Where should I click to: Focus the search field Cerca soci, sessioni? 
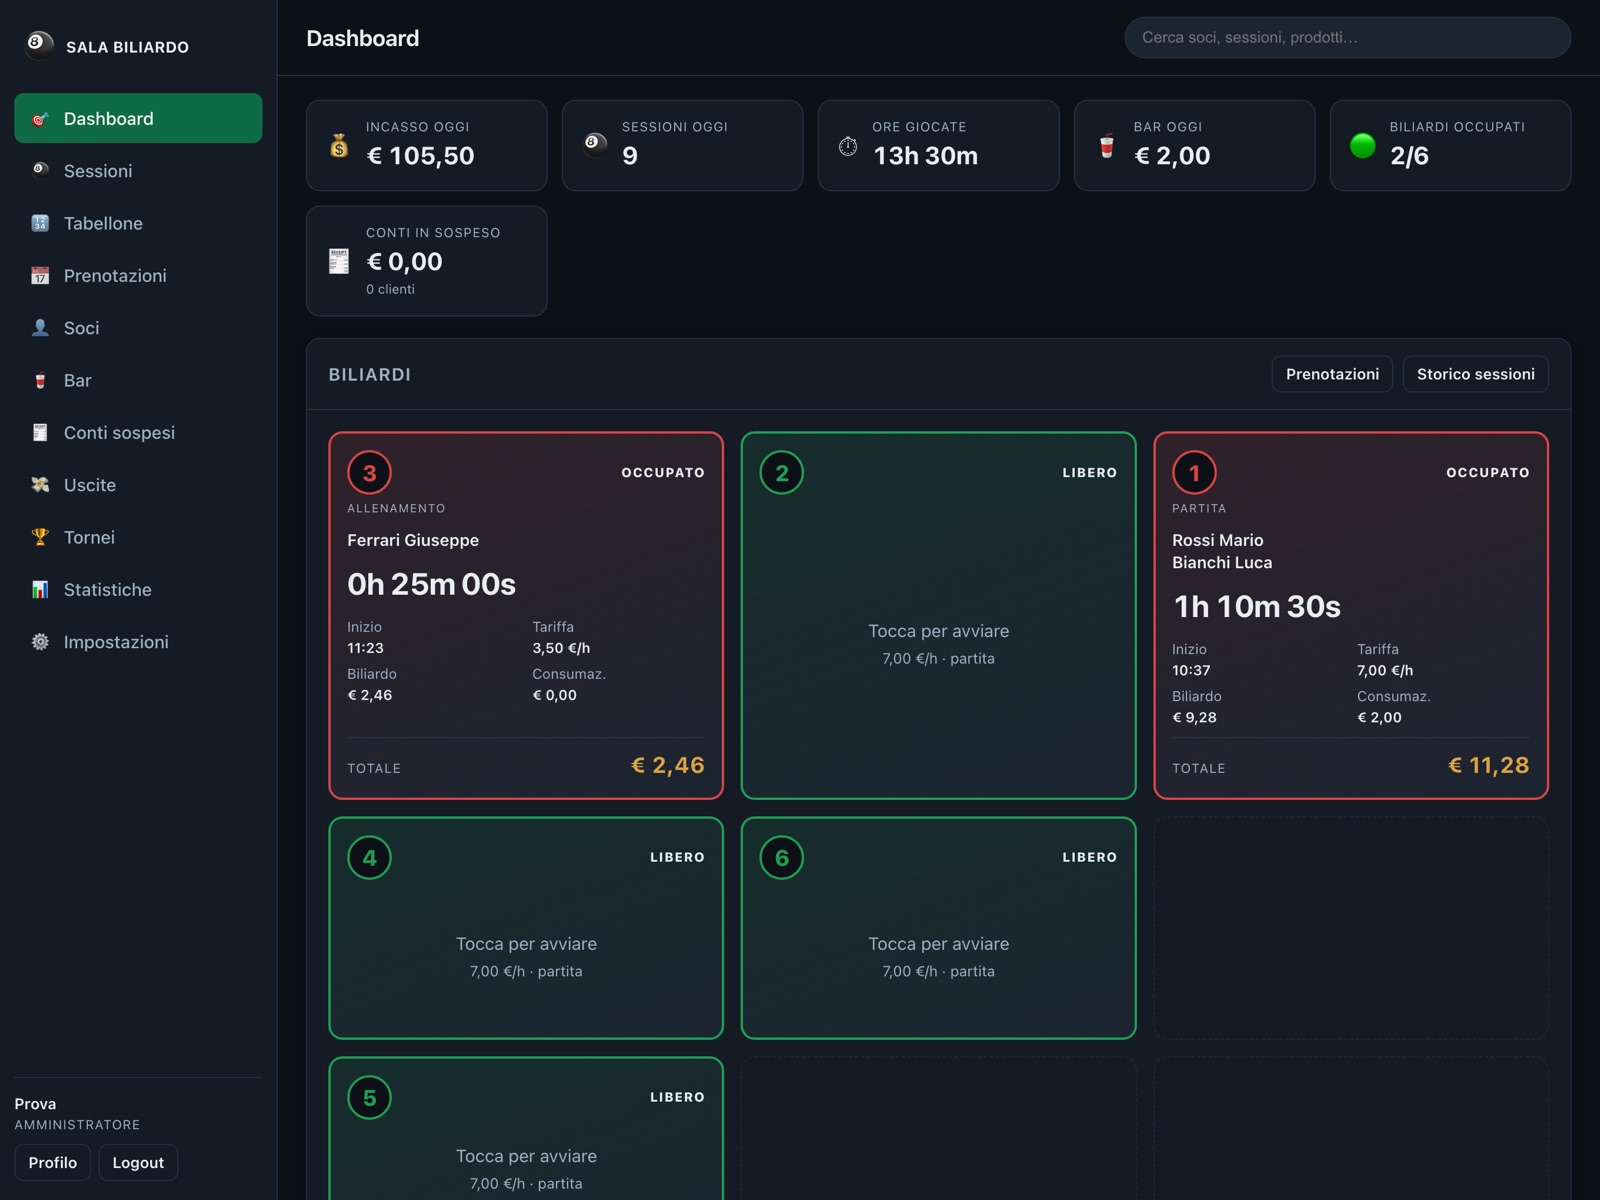tap(1347, 37)
